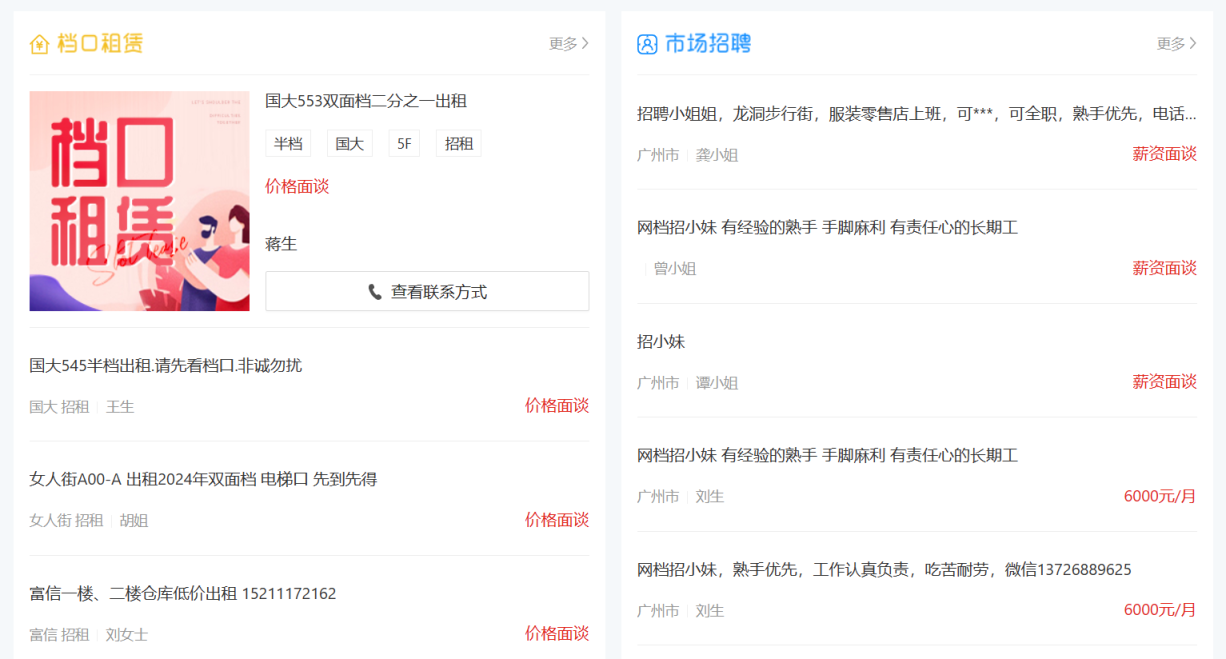Click the 档口租赁 section heading

[x=100, y=44]
